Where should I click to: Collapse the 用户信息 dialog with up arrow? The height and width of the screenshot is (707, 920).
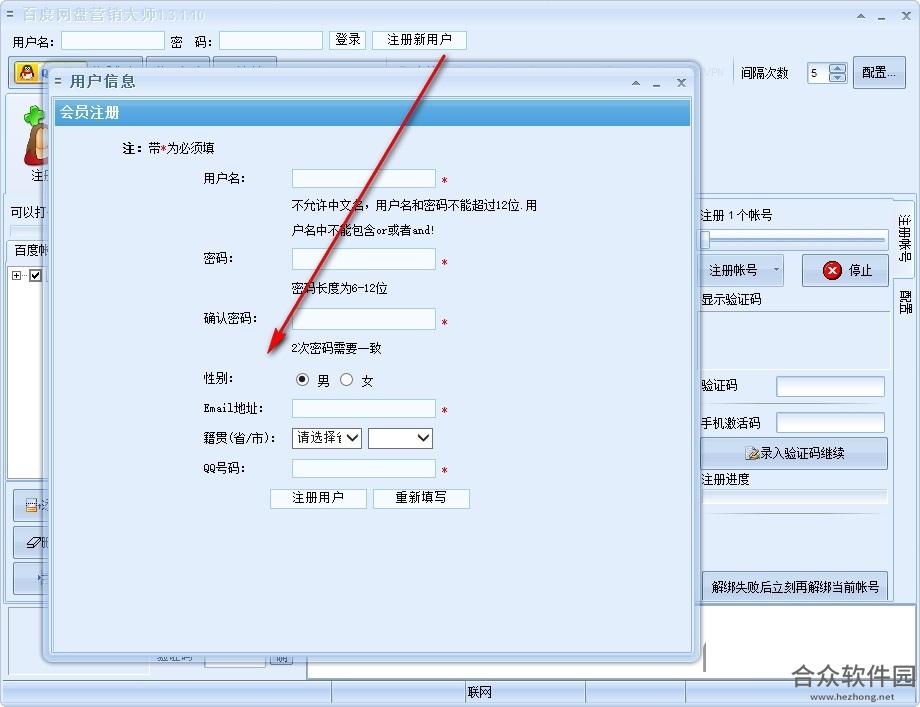point(636,83)
